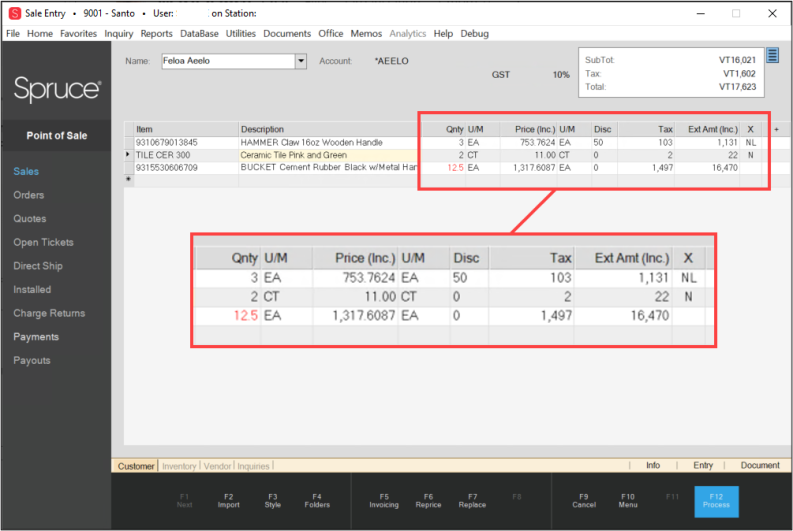Click the Description column header
This screenshot has width=793, height=531.
coord(329,129)
